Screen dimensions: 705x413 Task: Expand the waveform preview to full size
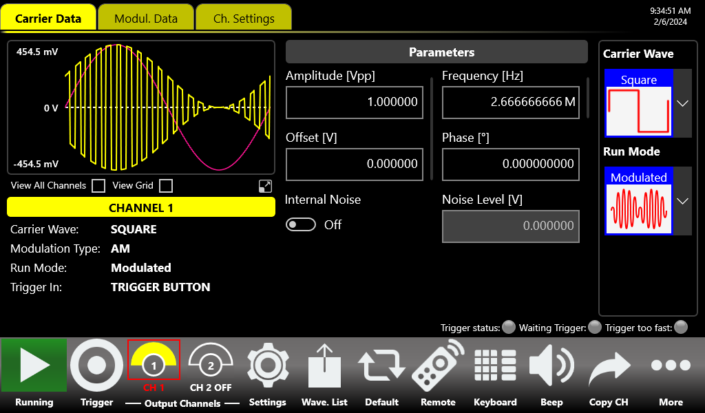click(265, 186)
